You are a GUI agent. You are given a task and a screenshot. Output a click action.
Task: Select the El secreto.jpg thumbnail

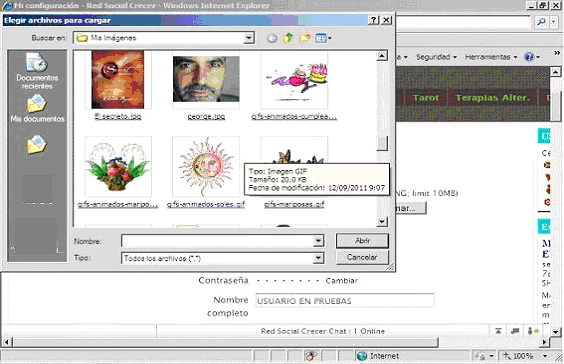[118, 79]
